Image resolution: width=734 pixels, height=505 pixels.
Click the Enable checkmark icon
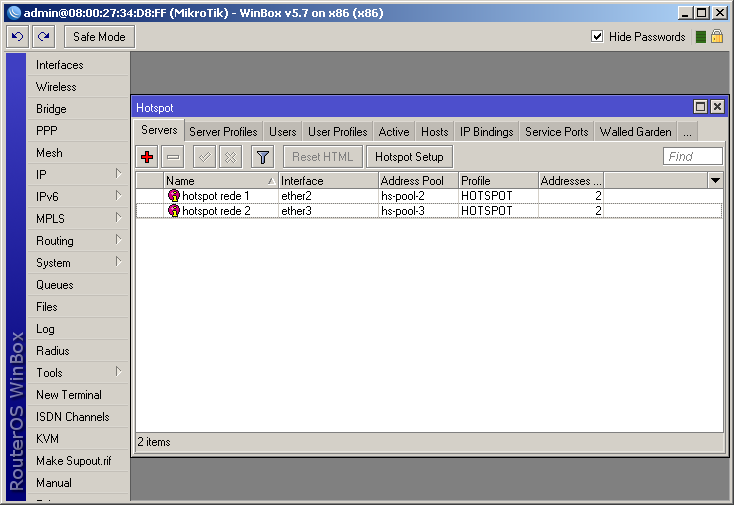205,157
